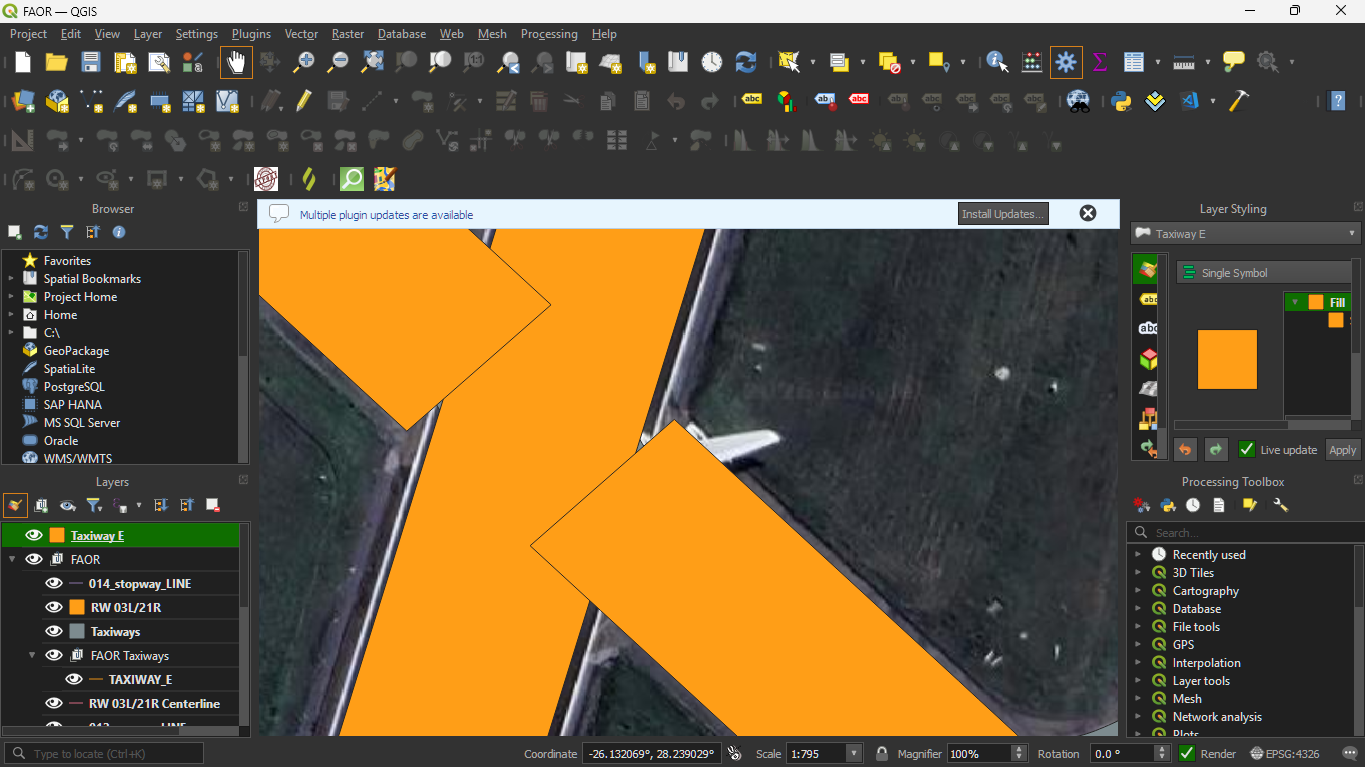Click the Save Project floppy icon
This screenshot has height=767, width=1365.
pyautogui.click(x=91, y=62)
